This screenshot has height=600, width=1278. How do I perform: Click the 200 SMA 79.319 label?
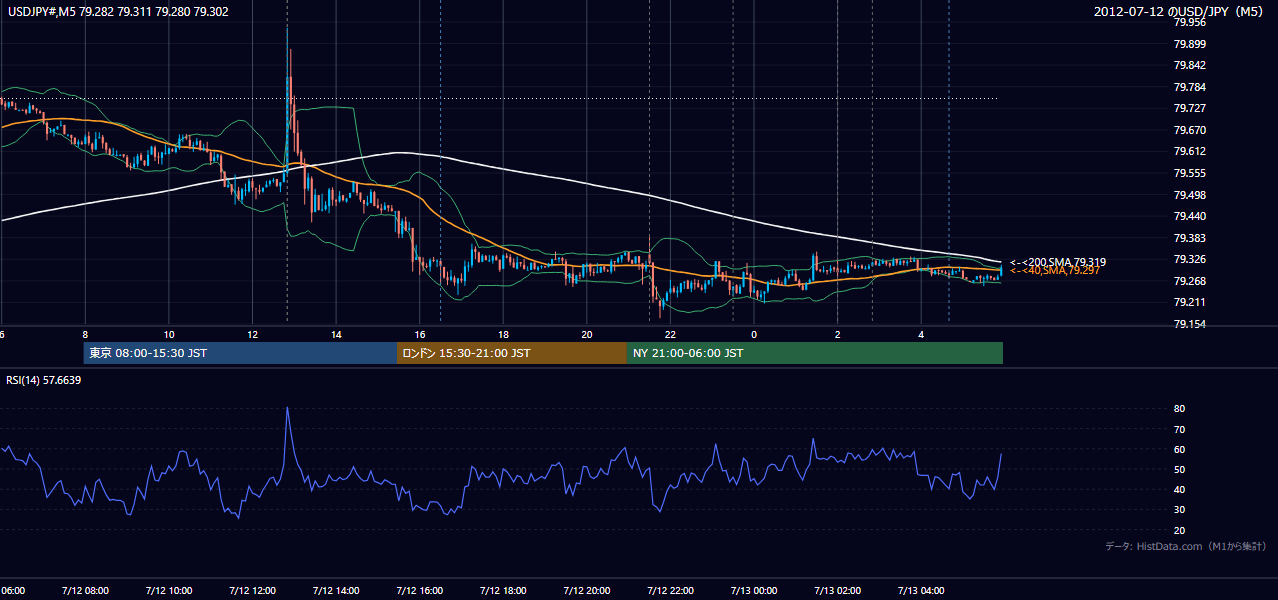point(1058,262)
